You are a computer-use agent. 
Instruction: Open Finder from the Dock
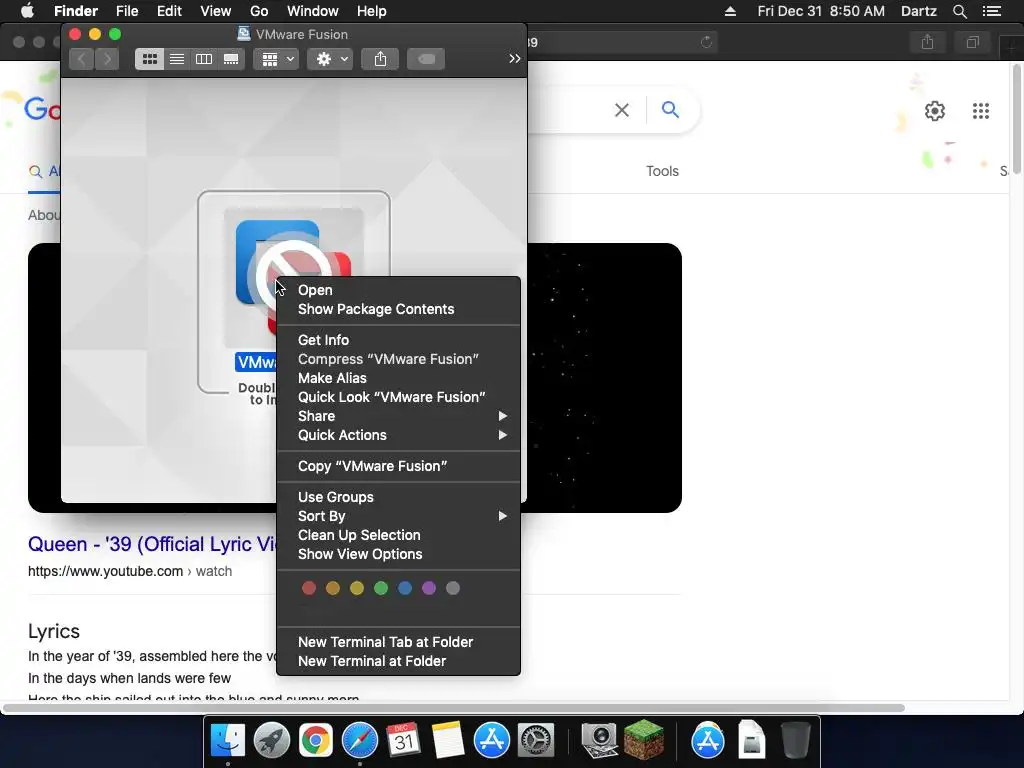pos(227,741)
